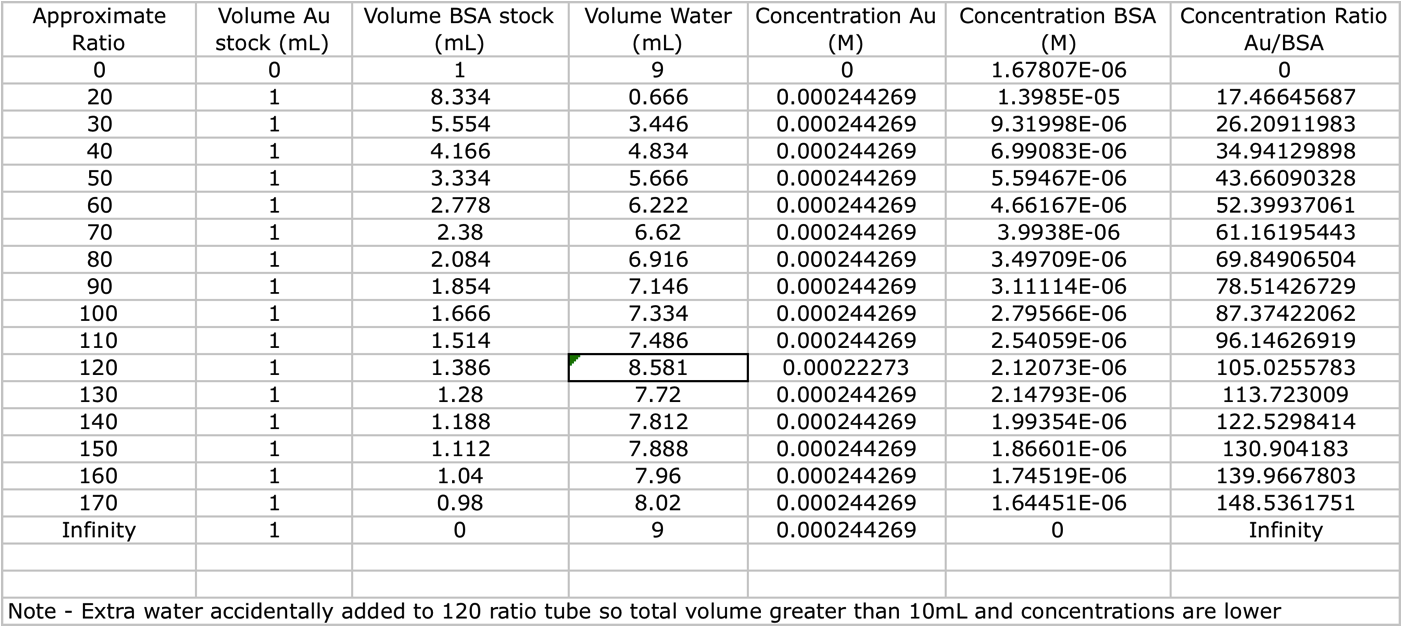The width and height of the screenshot is (1402, 627).
Task: Click the Volume BSA stock column header
Action: coord(459,29)
